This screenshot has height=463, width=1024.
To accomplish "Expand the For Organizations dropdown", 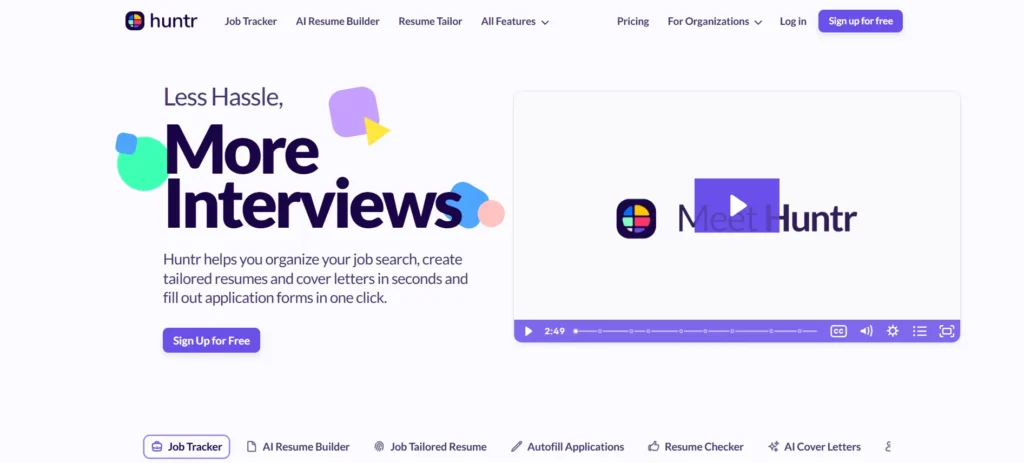I will [x=715, y=22].
